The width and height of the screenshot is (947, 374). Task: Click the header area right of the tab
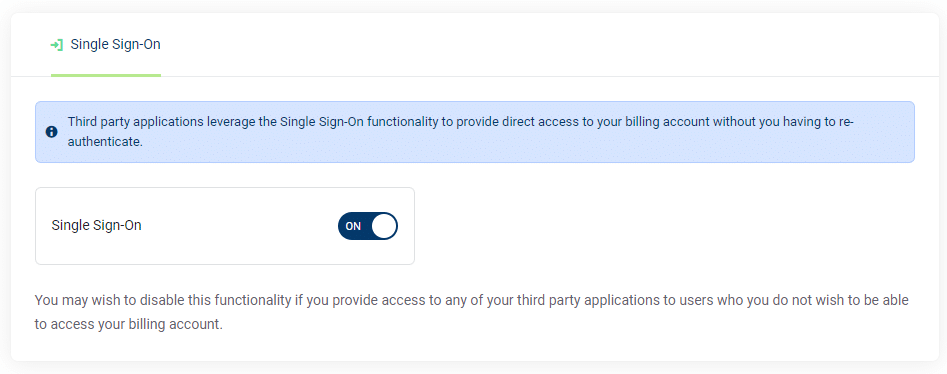click(544, 45)
